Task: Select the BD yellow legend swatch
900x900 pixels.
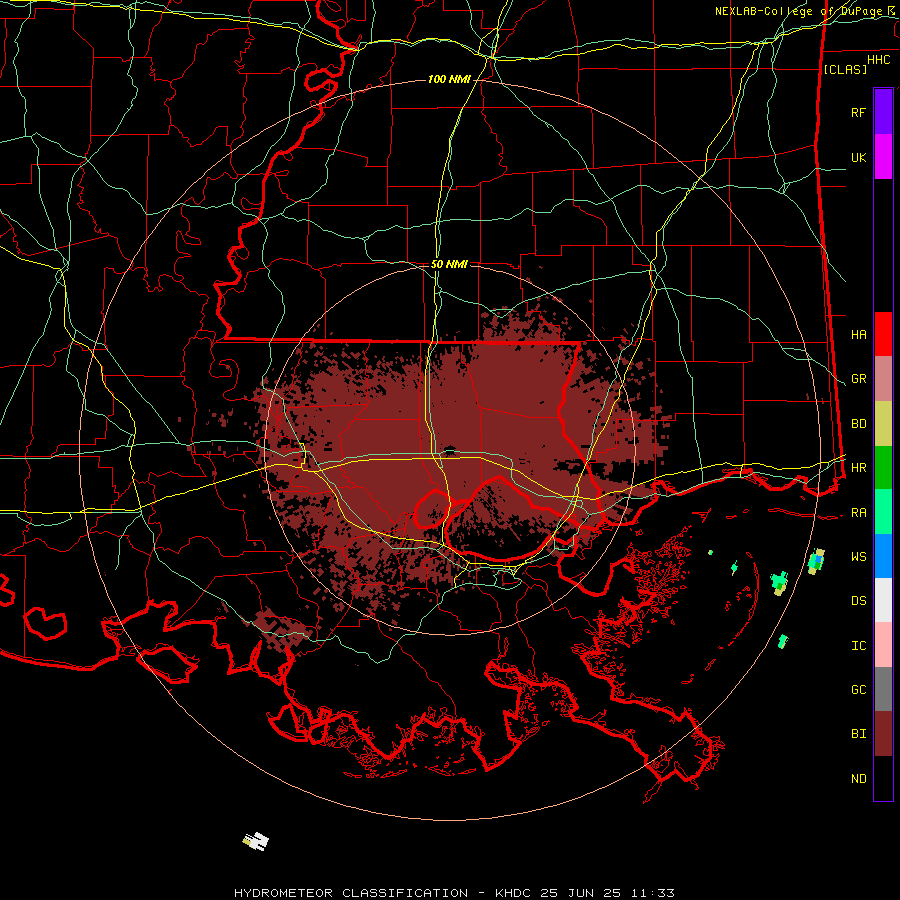Action: tap(883, 424)
